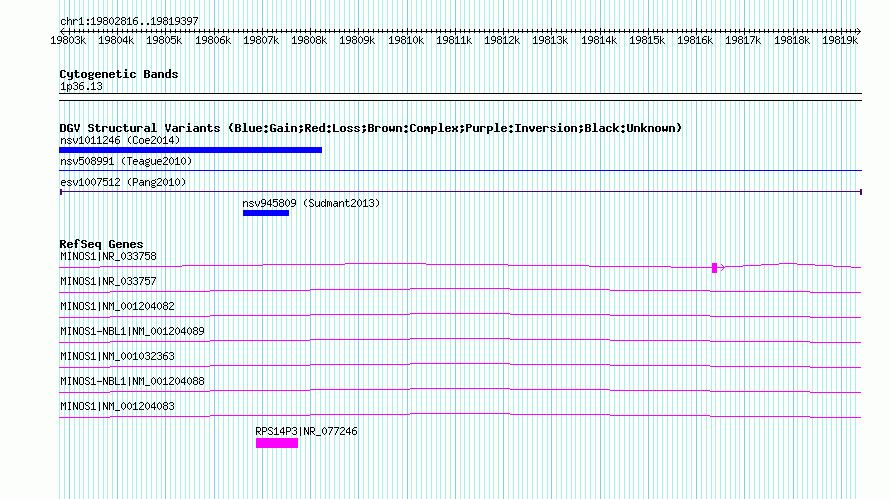Viewport: 890px width, 499px height.
Task: Click the 19808k ruler tick label
Action: coord(309,40)
